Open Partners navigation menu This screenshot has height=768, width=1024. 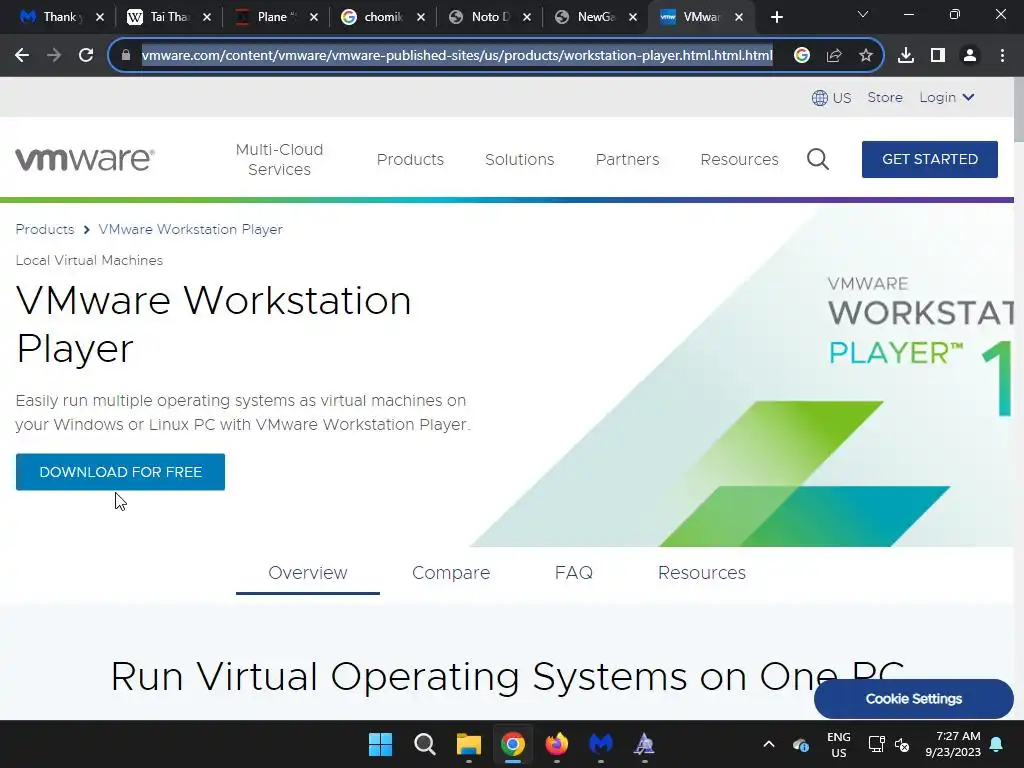[x=628, y=159]
